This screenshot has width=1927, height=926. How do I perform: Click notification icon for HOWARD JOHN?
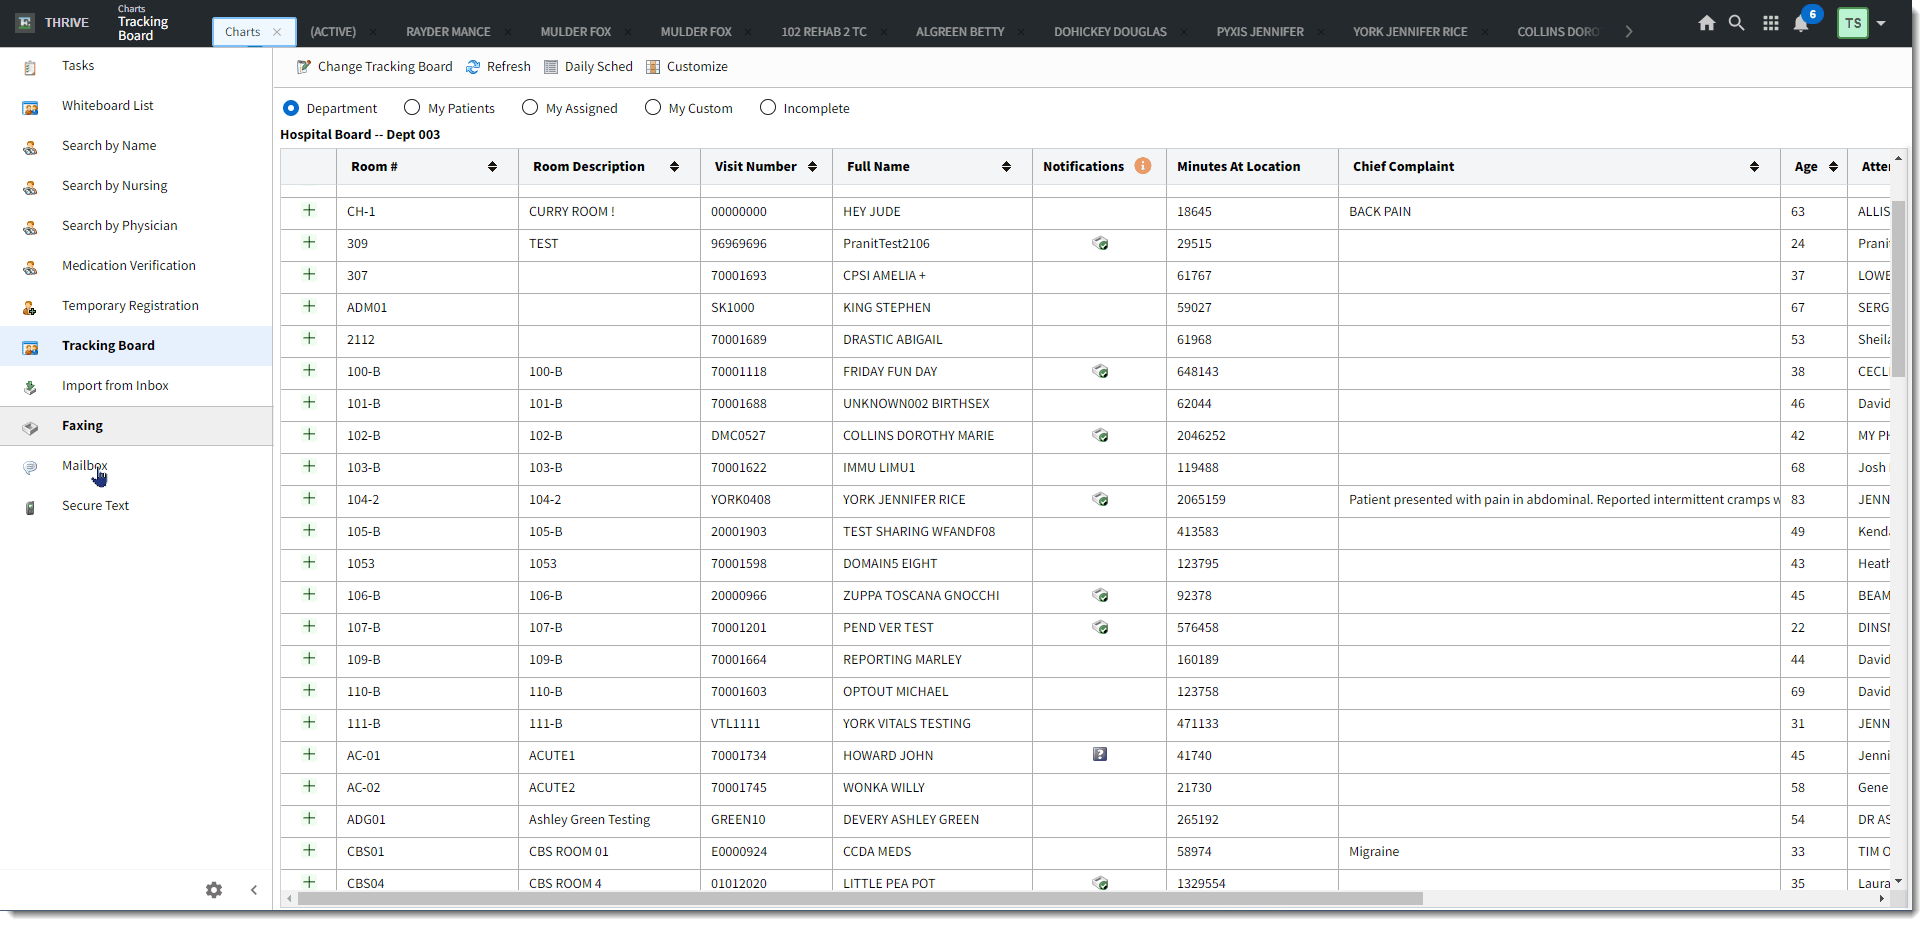pos(1100,755)
